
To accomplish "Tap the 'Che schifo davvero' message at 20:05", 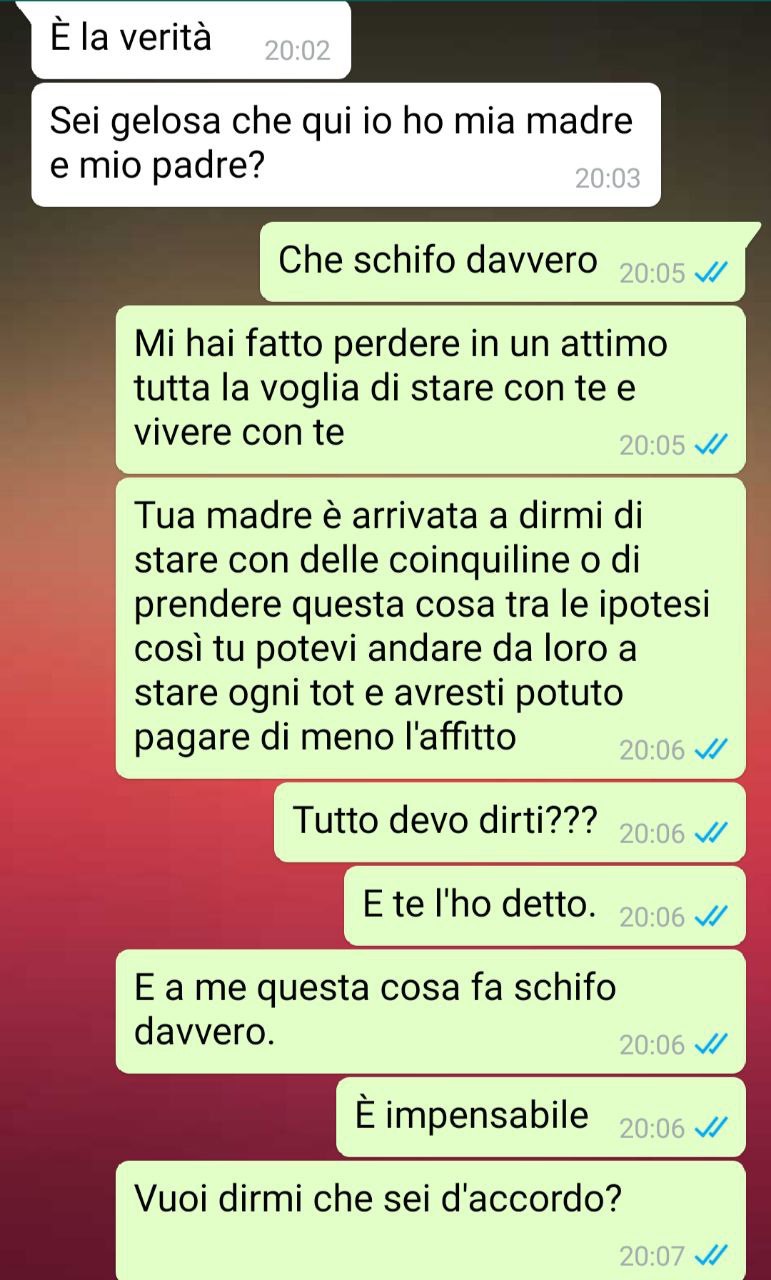I will point(503,261).
